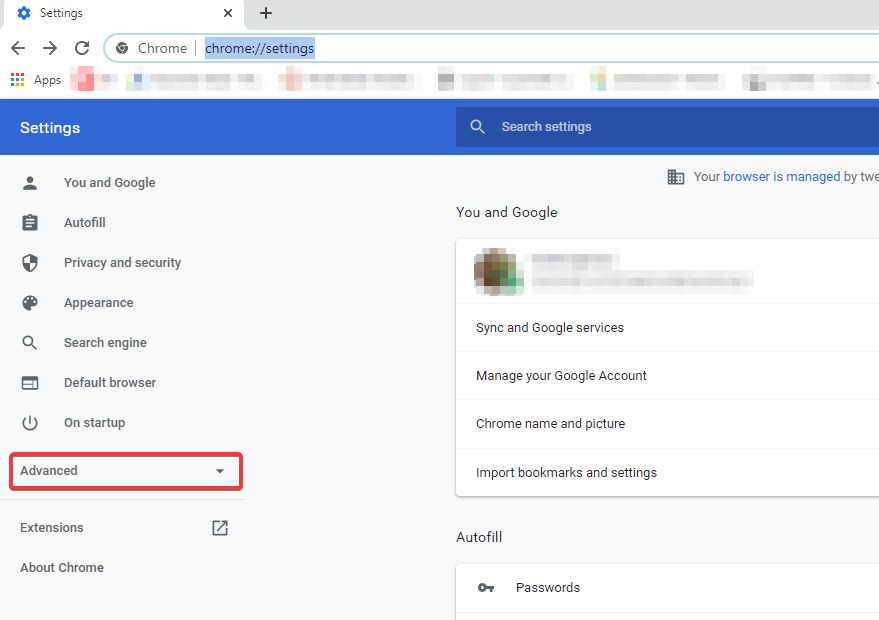Click the browser is managed link
This screenshot has height=620, width=879.
(x=781, y=176)
